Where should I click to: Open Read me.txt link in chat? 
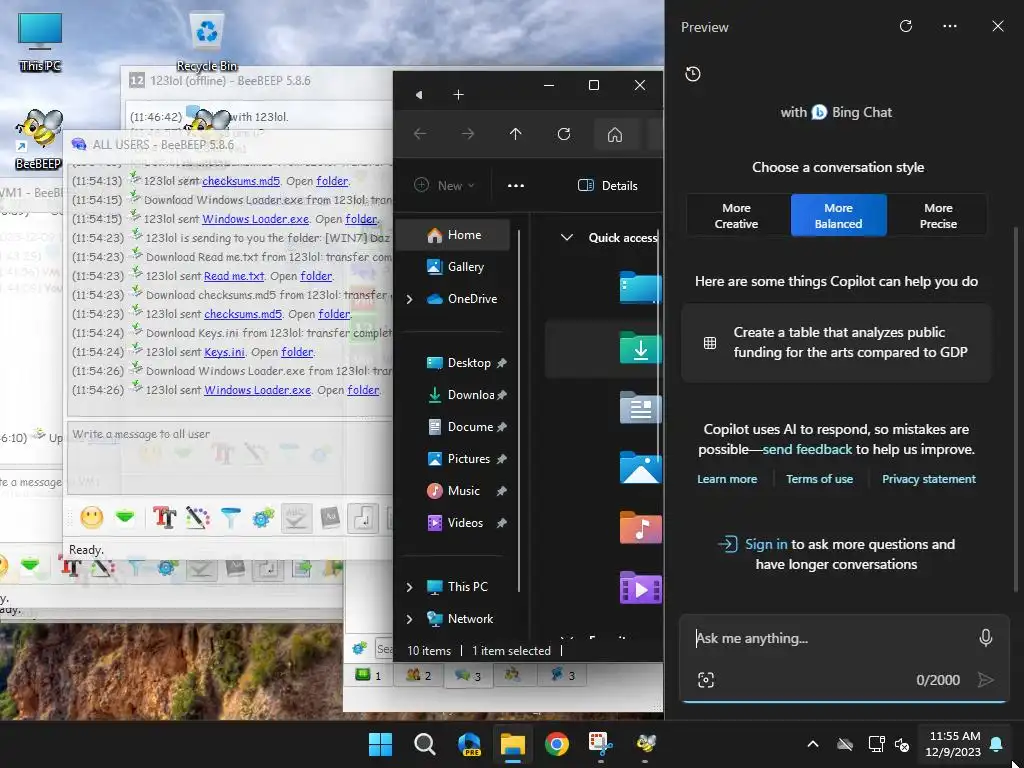234,276
